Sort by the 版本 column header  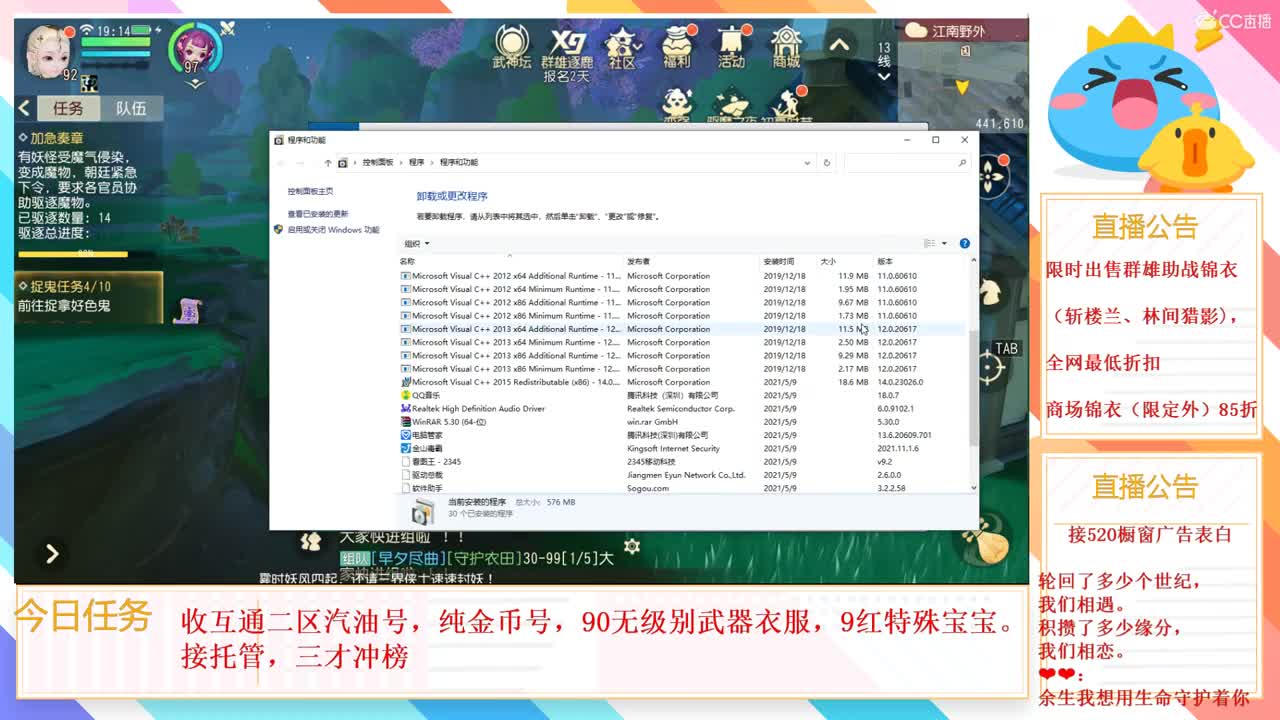(885, 261)
